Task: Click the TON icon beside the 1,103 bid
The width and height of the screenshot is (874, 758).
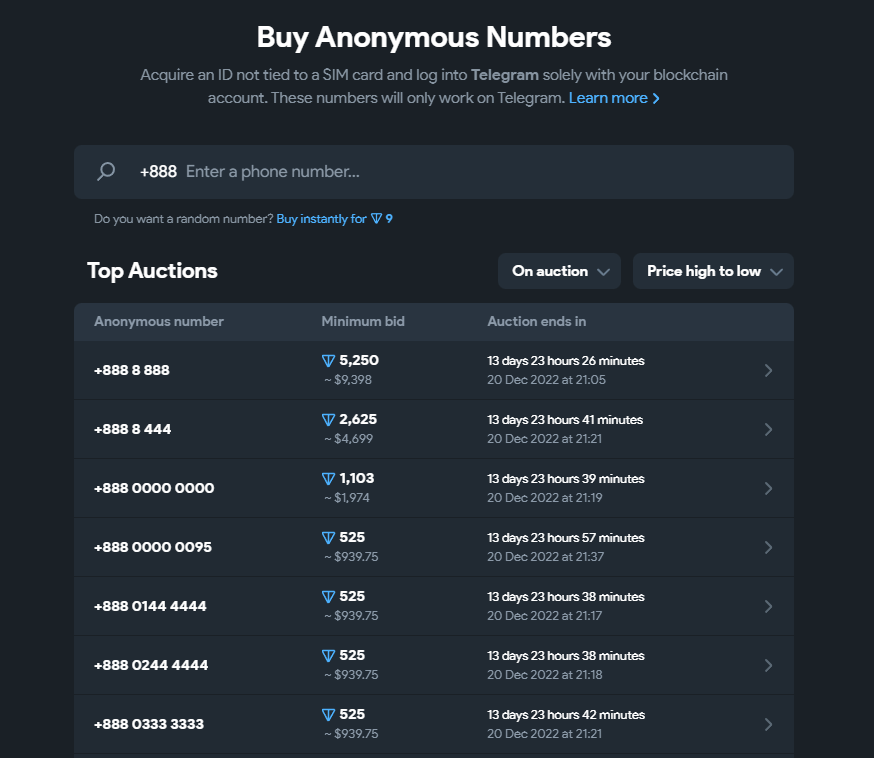Action: (328, 479)
